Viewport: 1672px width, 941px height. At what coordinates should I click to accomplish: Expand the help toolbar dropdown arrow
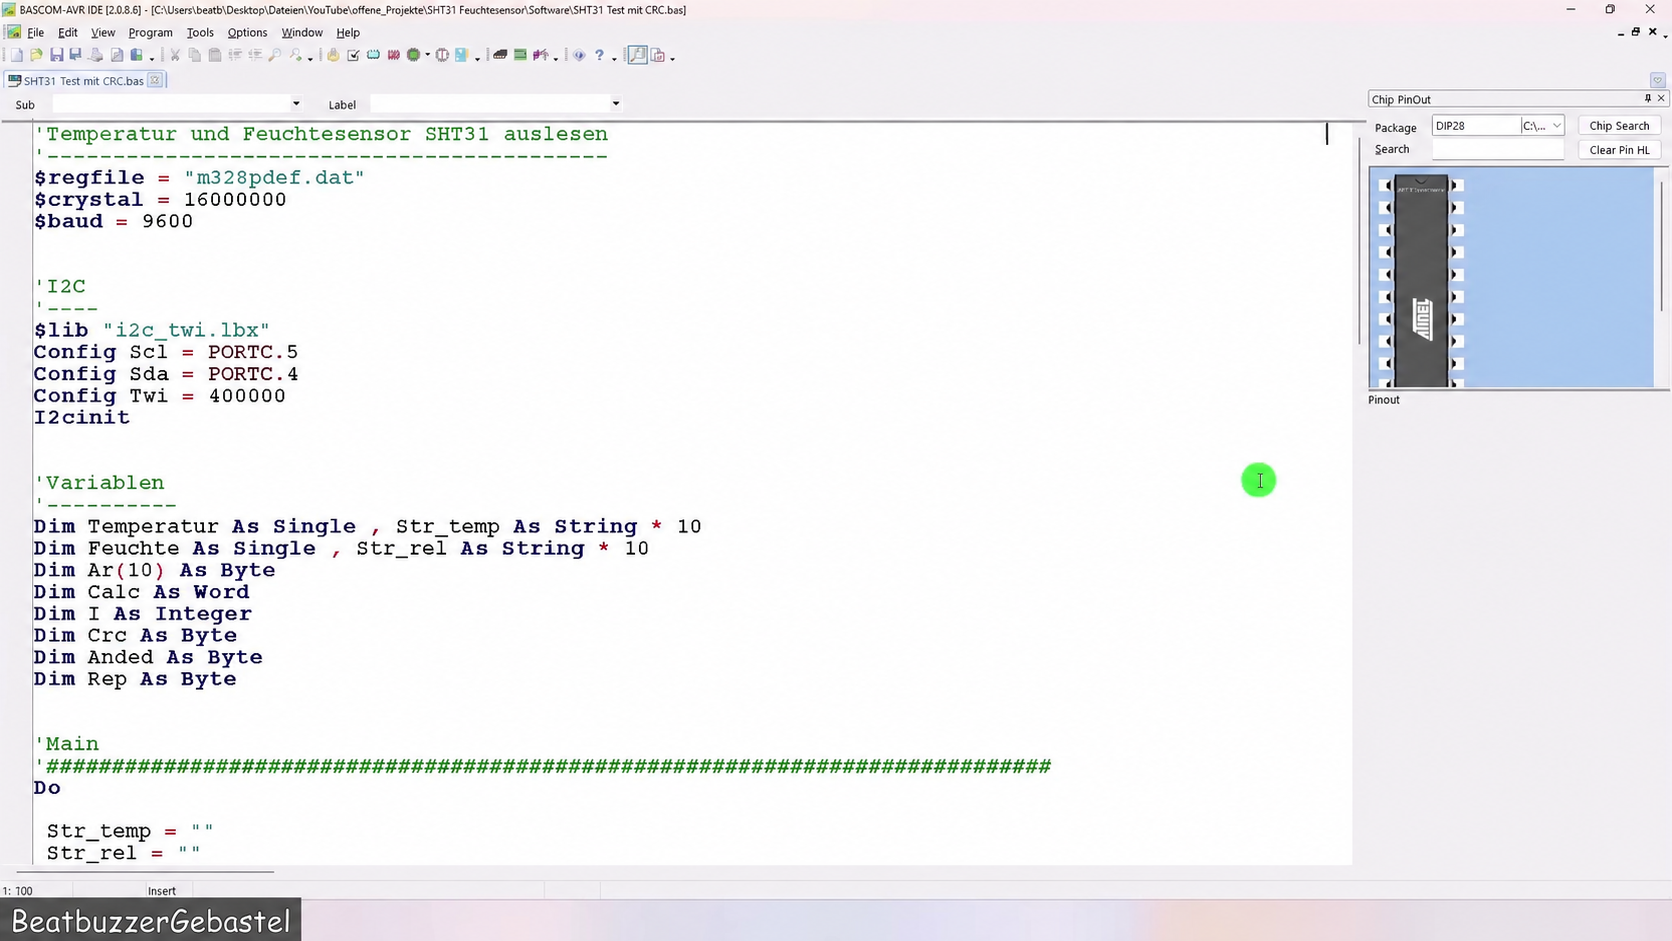point(613,57)
